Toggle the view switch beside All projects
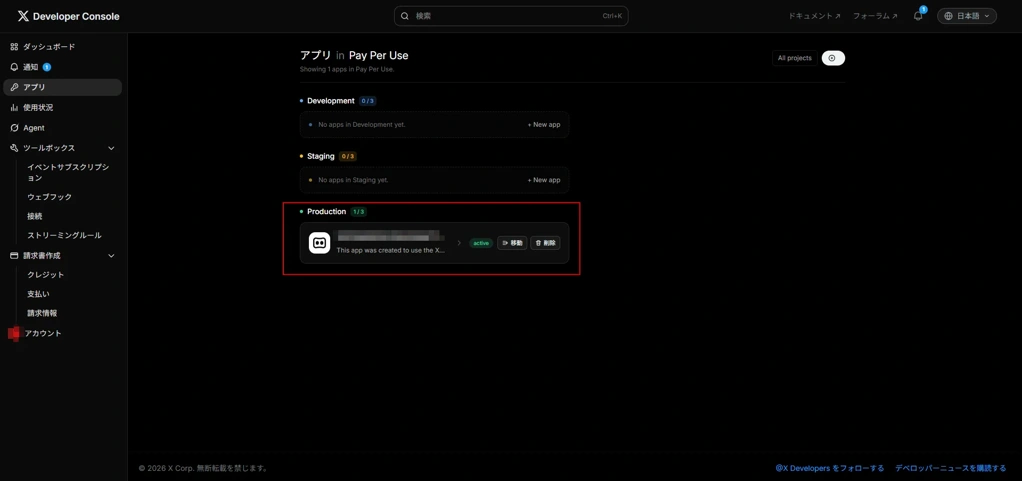Image resolution: width=1022 pixels, height=481 pixels. [x=833, y=58]
